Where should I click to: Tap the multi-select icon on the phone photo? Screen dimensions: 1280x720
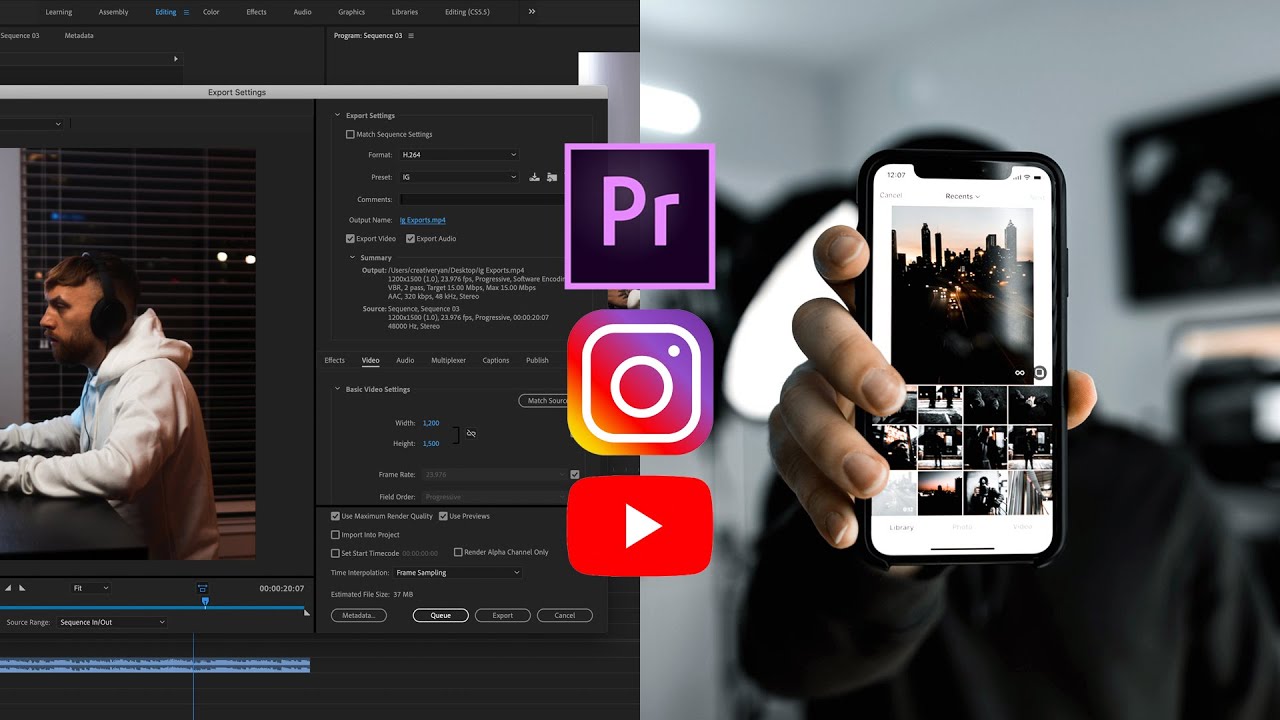tap(1039, 373)
